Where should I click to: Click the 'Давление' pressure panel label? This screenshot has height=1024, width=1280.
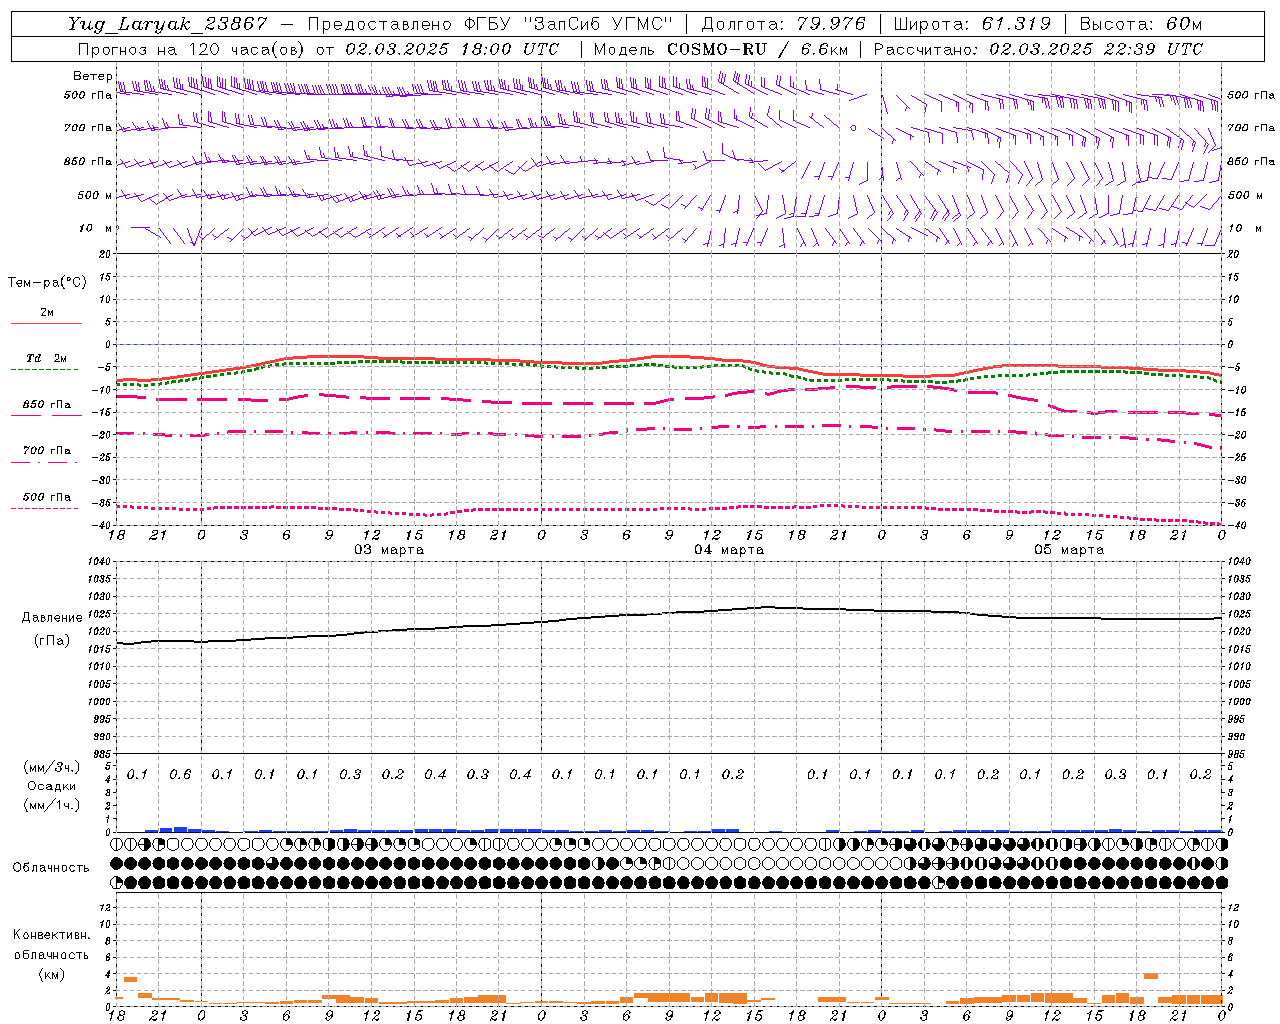click(52, 618)
